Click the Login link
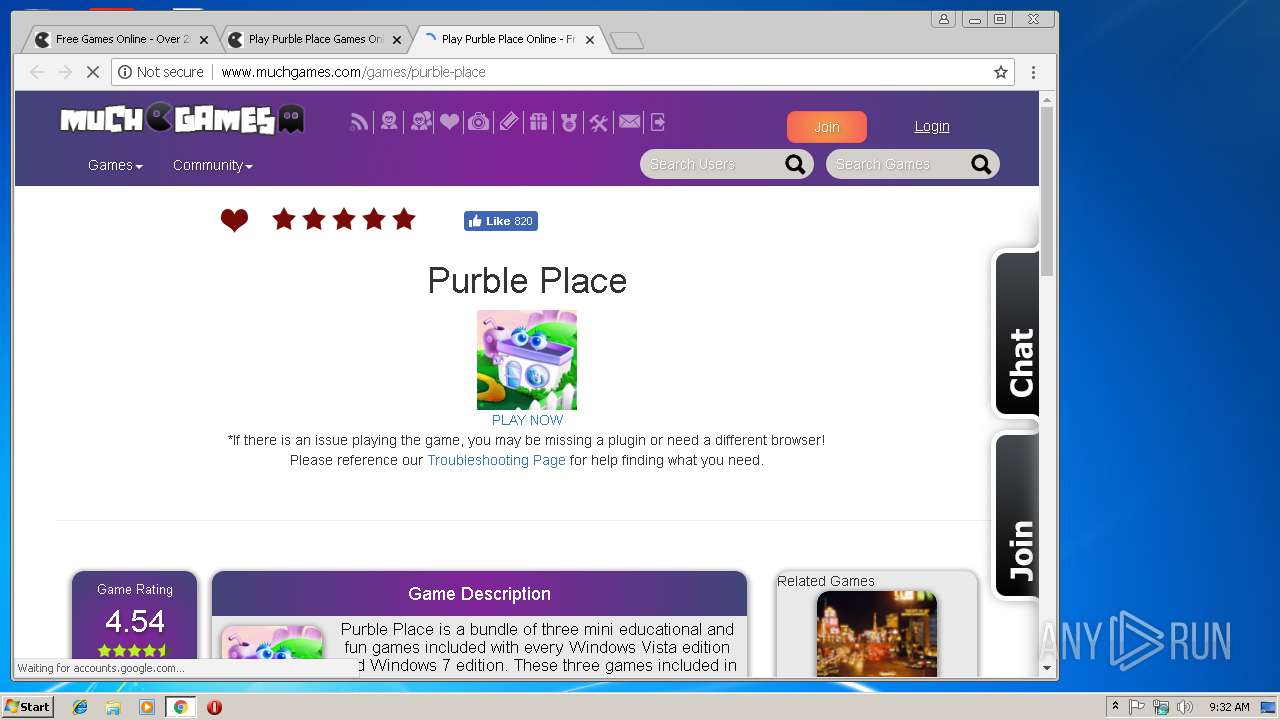This screenshot has width=1280, height=720. 932,126
